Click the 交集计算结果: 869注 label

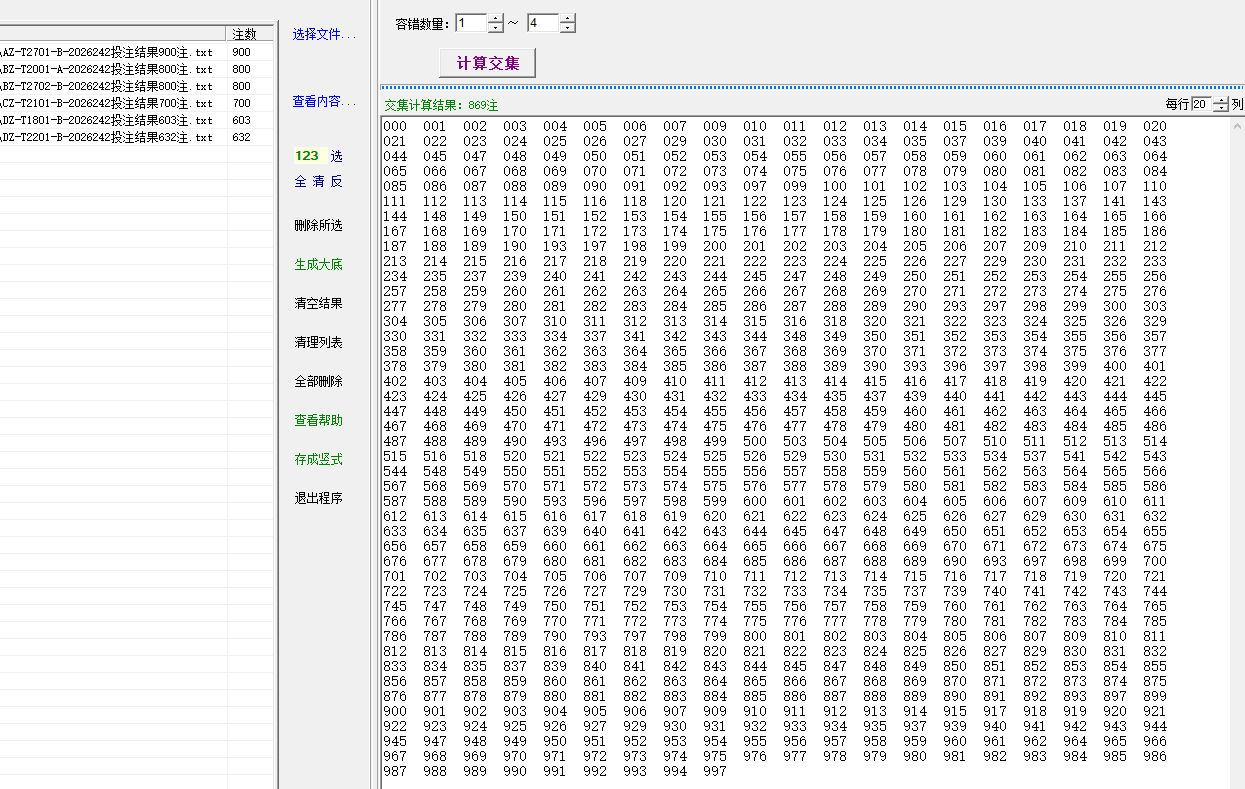tap(441, 105)
